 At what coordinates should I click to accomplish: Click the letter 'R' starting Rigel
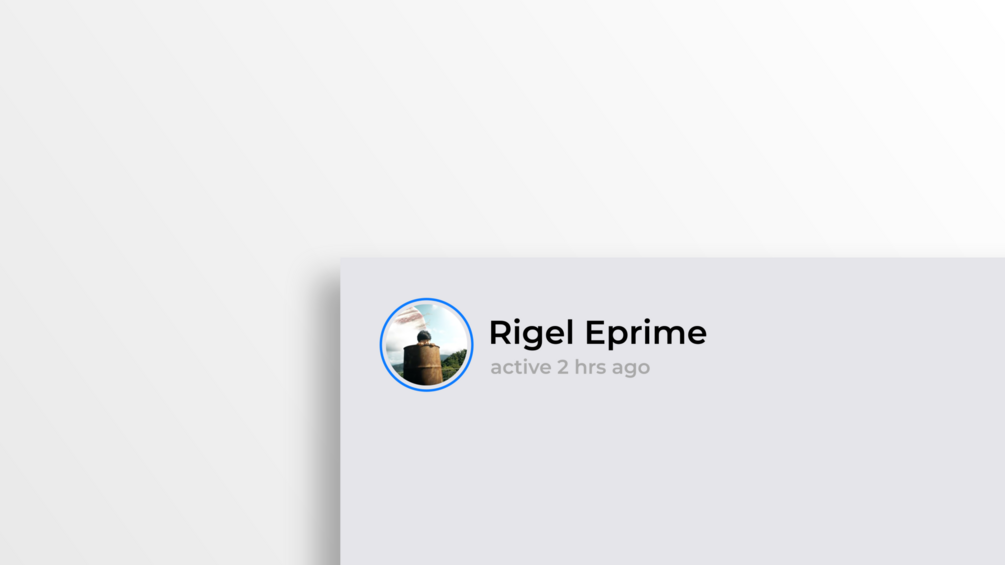click(501, 333)
